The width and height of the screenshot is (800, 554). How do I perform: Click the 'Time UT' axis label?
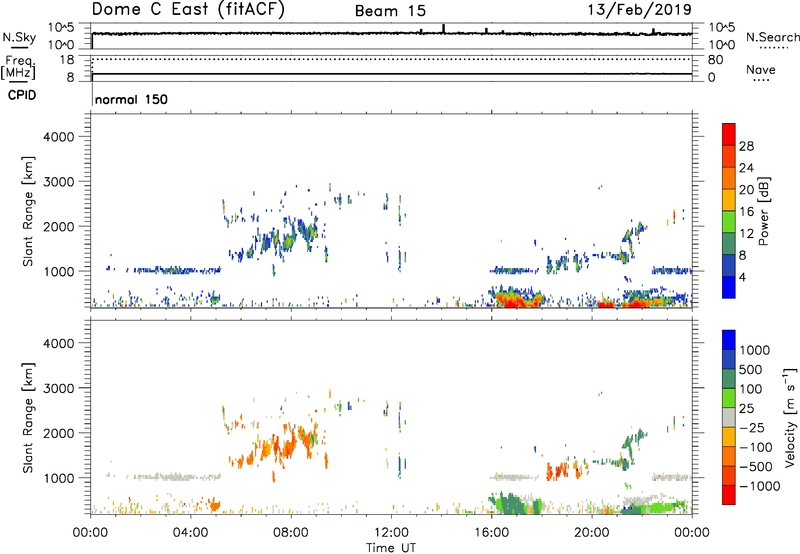coord(391,548)
